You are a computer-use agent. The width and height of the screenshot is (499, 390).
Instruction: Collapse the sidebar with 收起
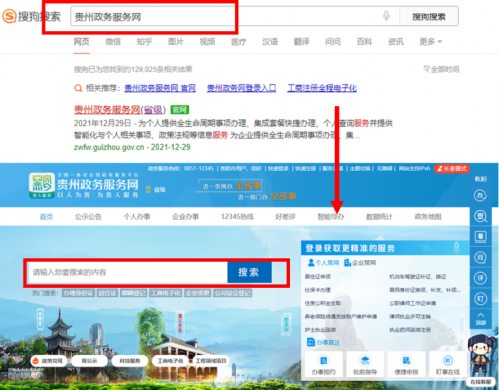point(480,179)
